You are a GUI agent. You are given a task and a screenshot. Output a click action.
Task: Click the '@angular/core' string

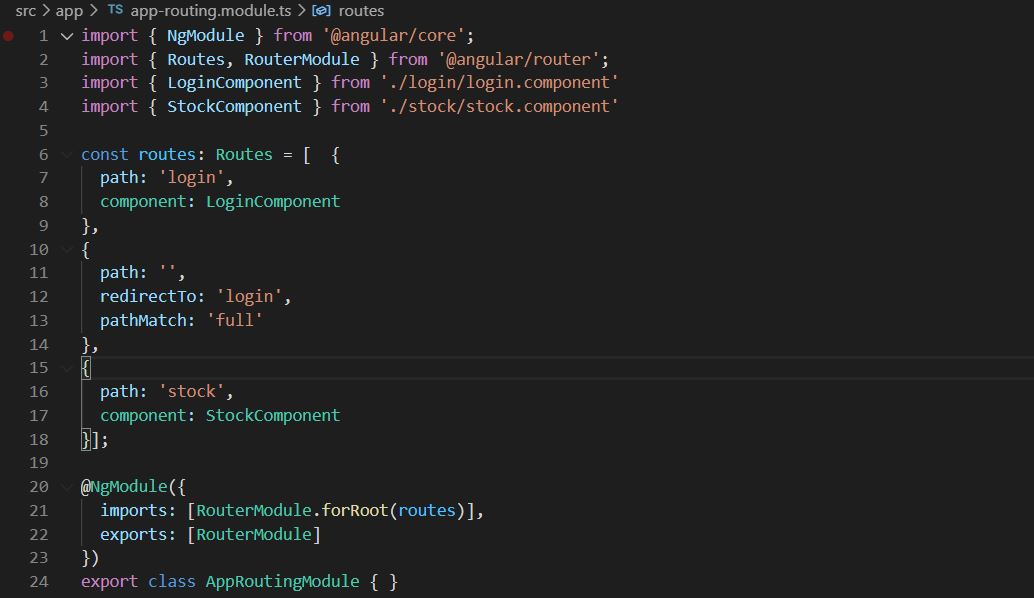[x=393, y=36]
